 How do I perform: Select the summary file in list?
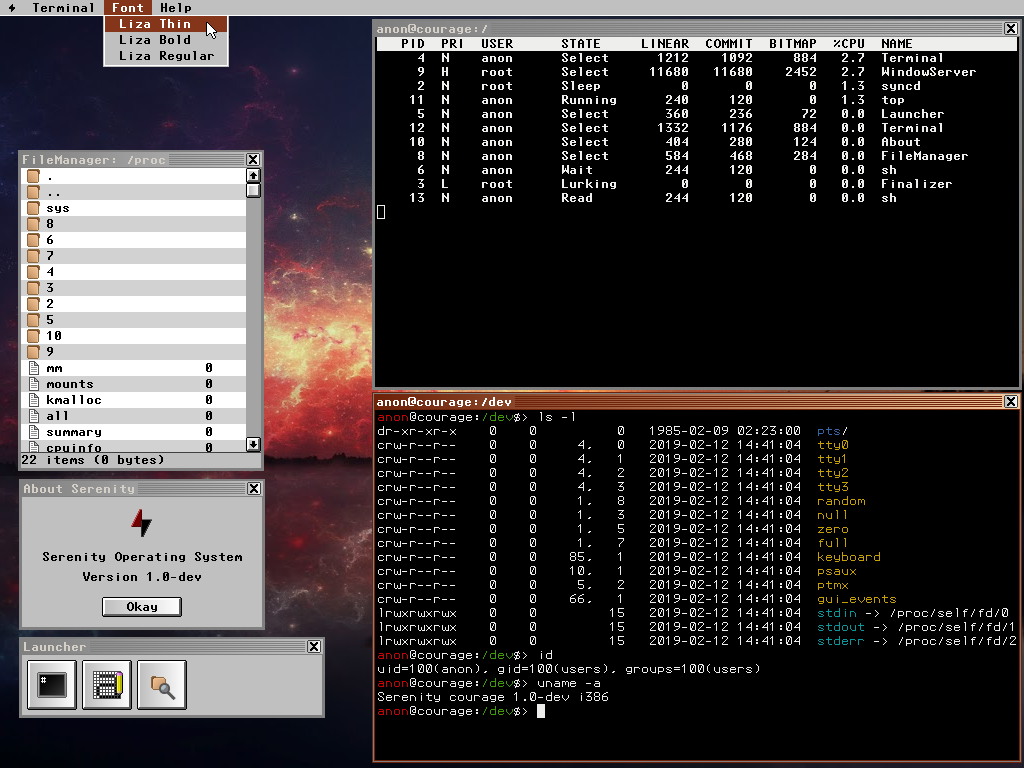click(x=73, y=432)
